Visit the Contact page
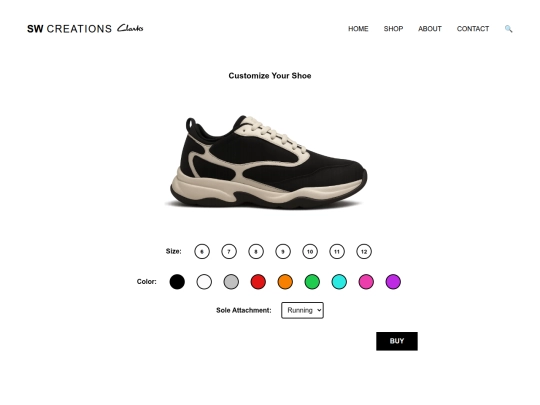540x405 pixels. click(473, 29)
